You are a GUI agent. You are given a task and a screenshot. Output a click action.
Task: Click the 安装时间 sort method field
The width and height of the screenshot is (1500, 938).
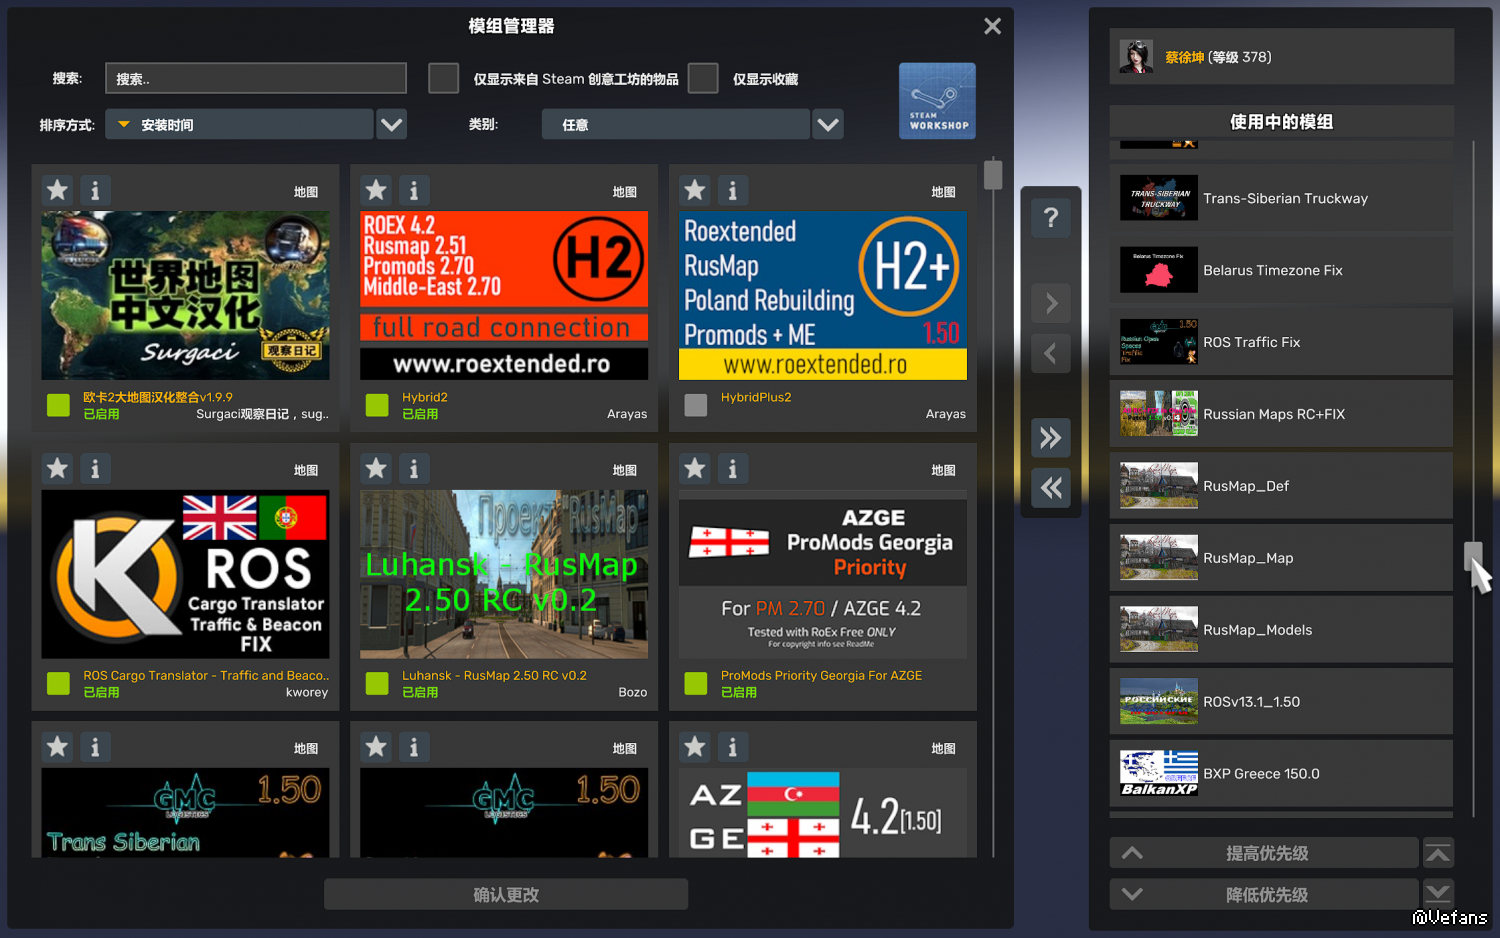pos(239,124)
